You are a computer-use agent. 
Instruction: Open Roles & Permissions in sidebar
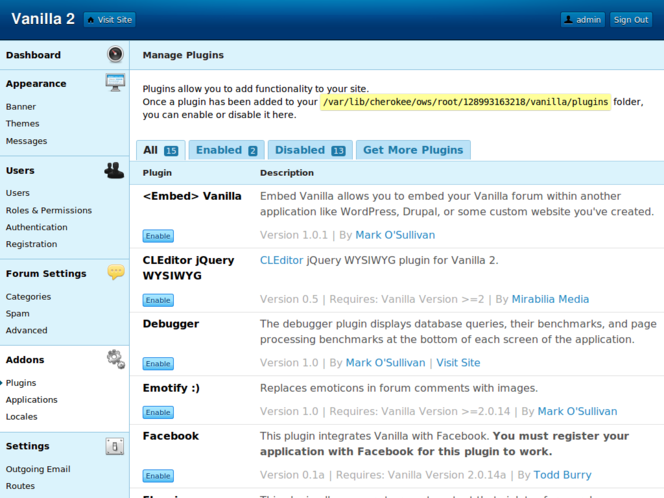pyautogui.click(x=48, y=210)
